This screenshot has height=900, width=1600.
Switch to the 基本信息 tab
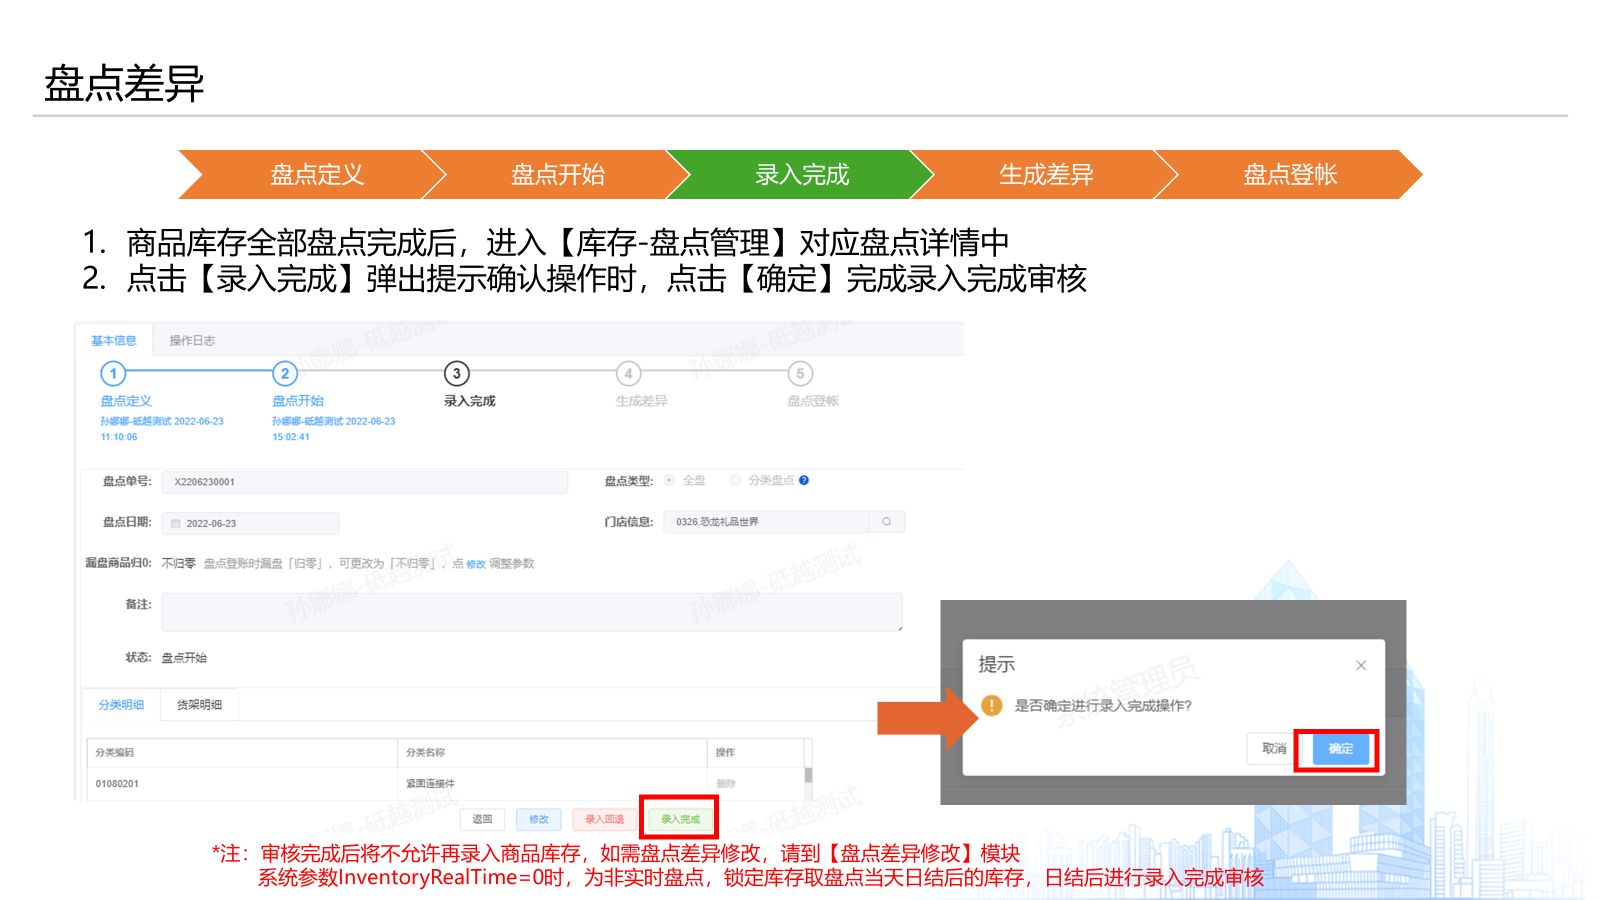click(x=114, y=341)
